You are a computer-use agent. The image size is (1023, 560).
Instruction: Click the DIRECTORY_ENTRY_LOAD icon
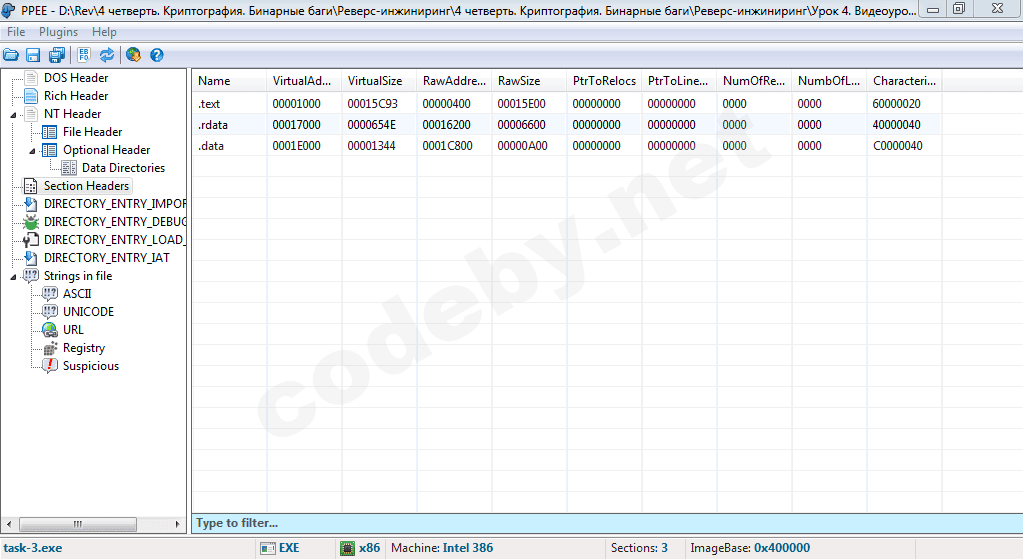(x=31, y=240)
